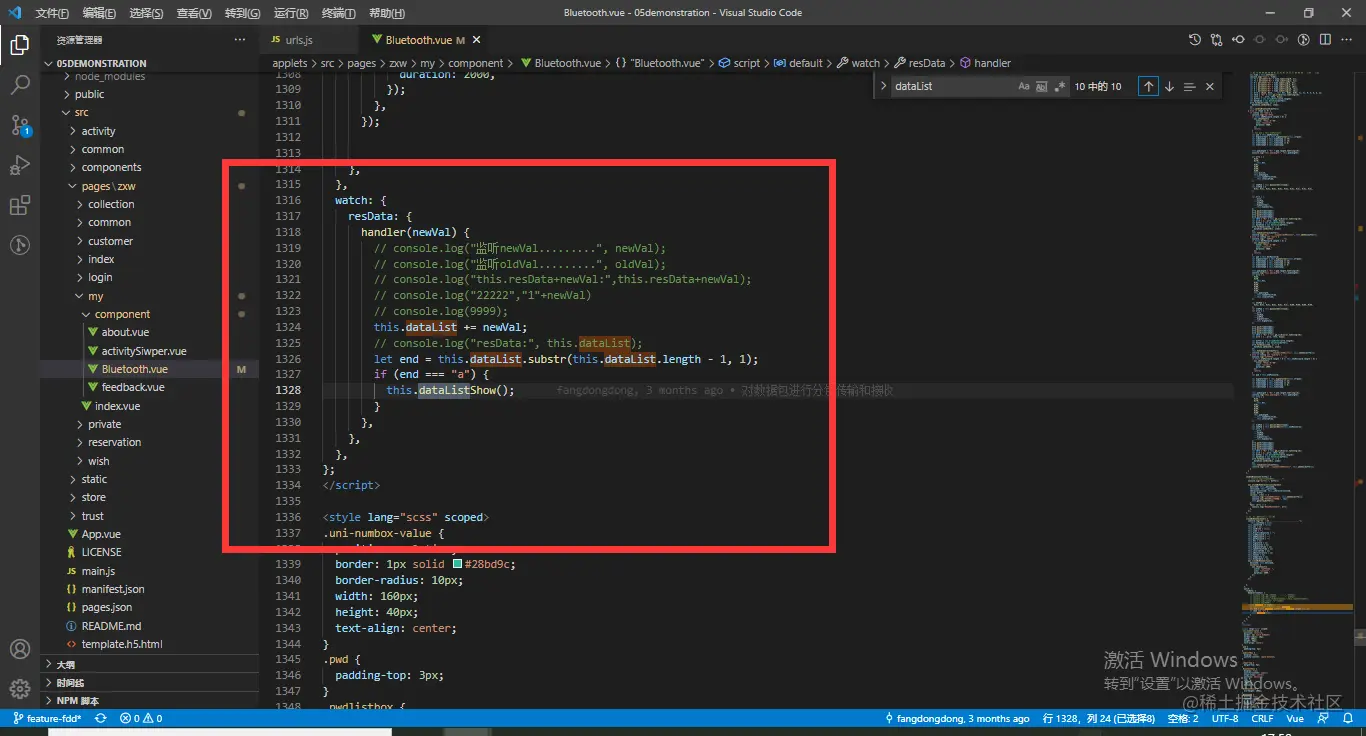Expand replace field in find widget

coord(883,87)
